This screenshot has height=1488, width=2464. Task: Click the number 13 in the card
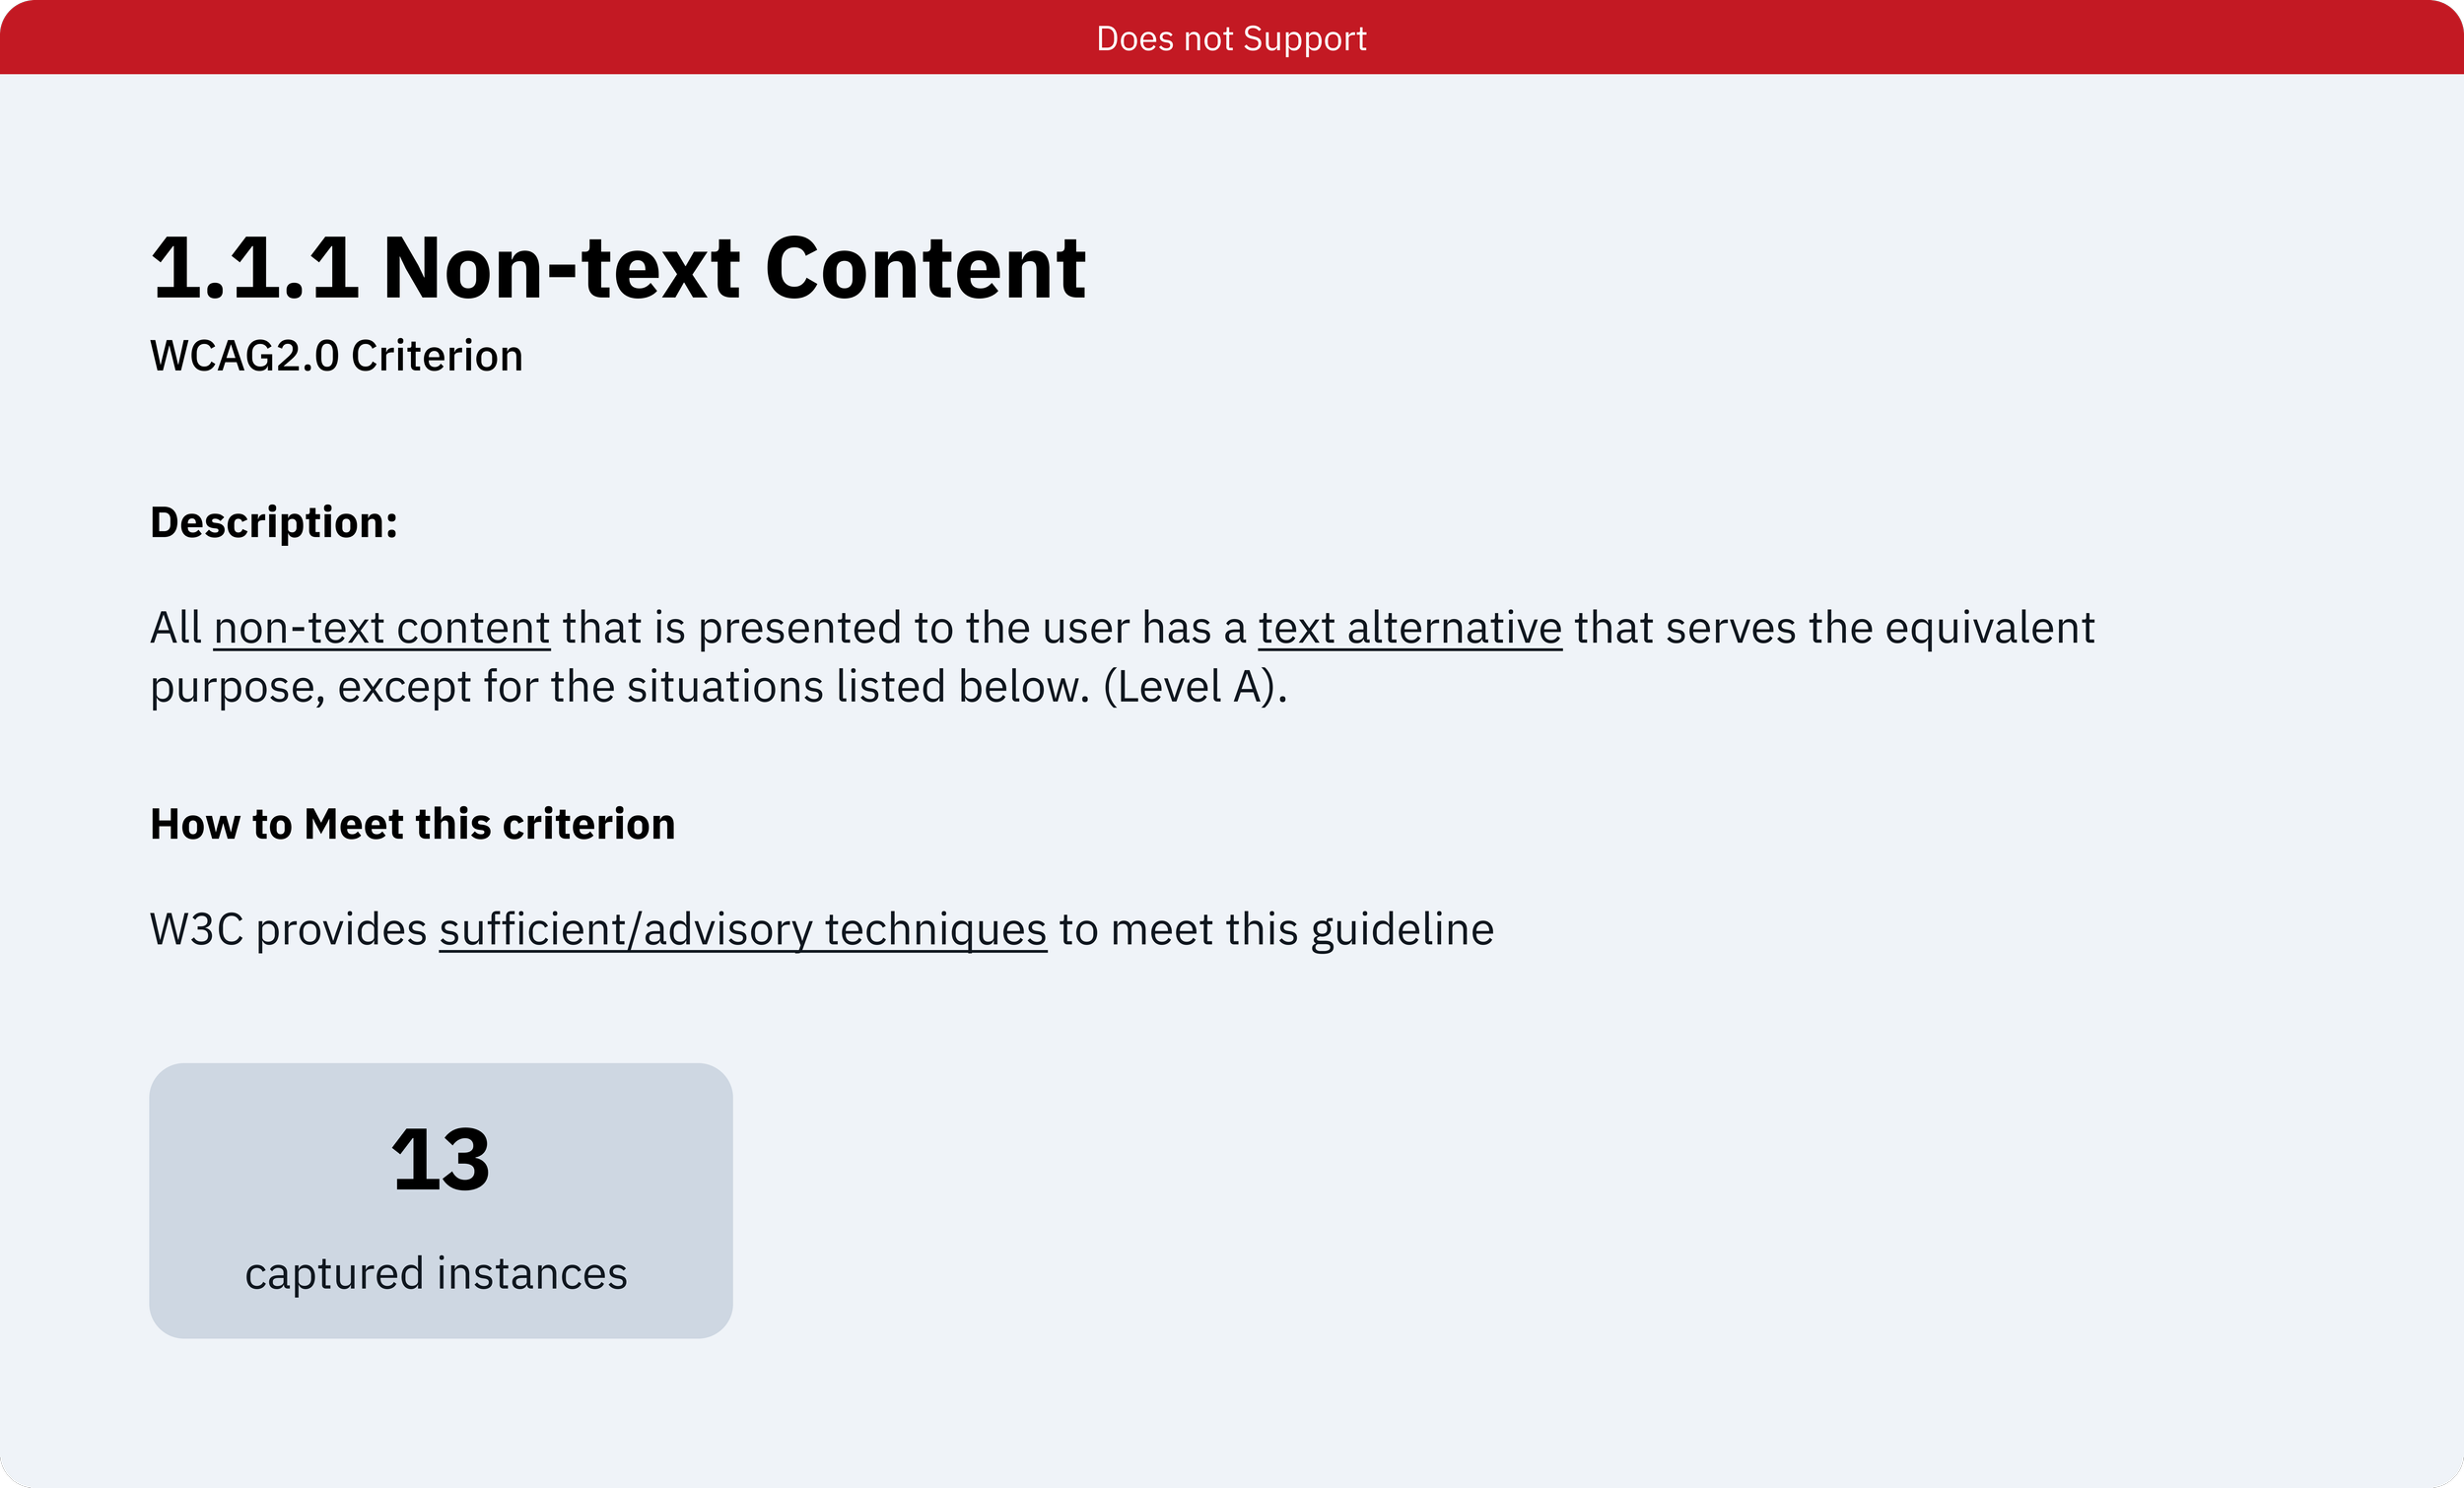coord(441,1160)
